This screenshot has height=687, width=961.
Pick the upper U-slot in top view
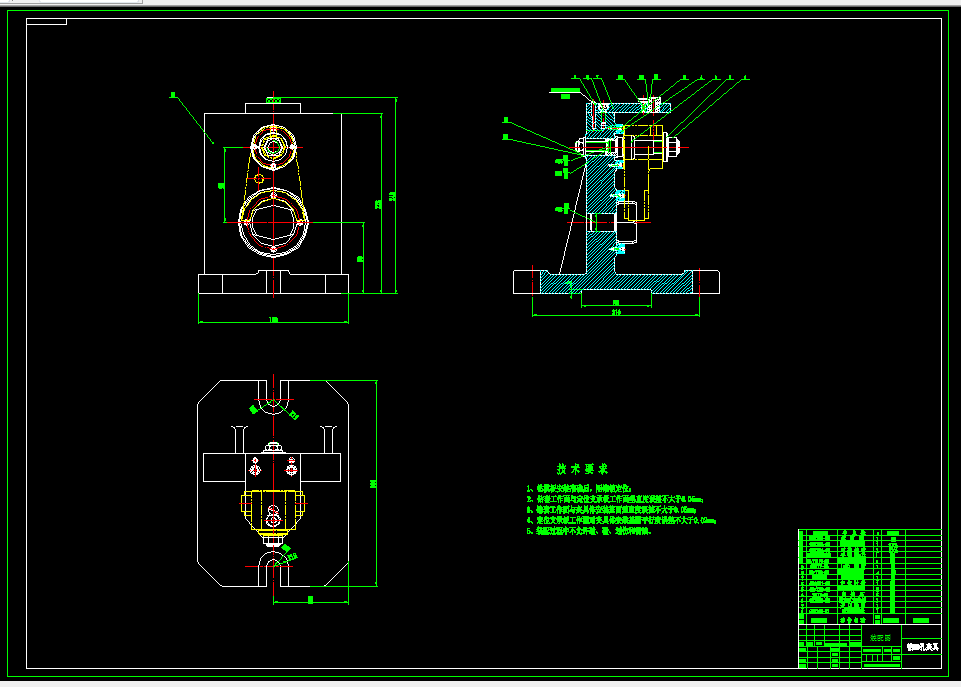[x=273, y=397]
